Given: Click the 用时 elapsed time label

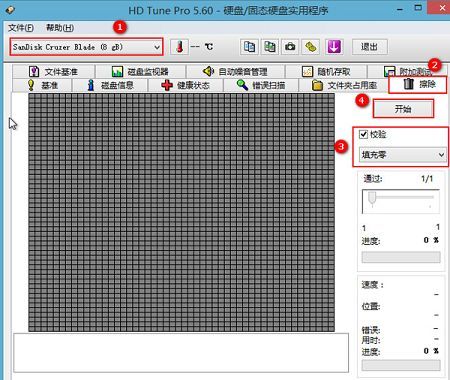Looking at the screenshot, I should [371, 340].
